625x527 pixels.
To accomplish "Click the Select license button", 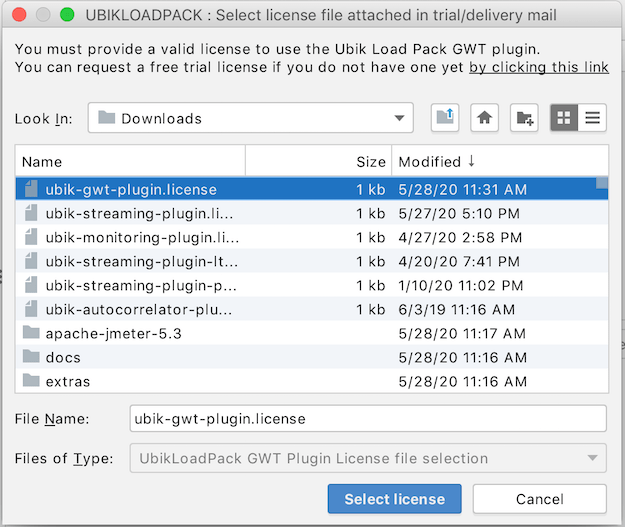I will point(395,499).
